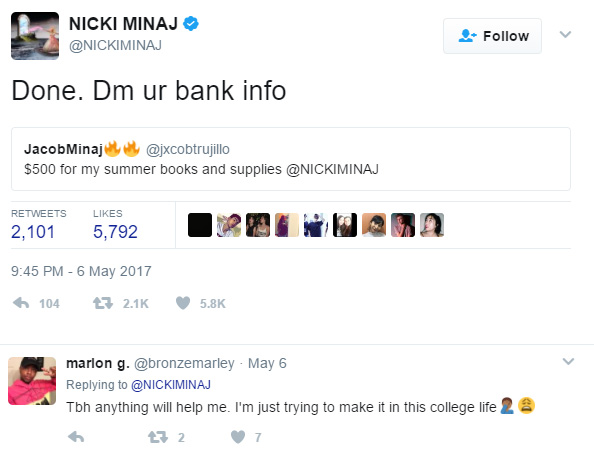Retweet Nicki Minaj's tweet via retweet icon
This screenshot has width=594, height=455.
[103, 303]
